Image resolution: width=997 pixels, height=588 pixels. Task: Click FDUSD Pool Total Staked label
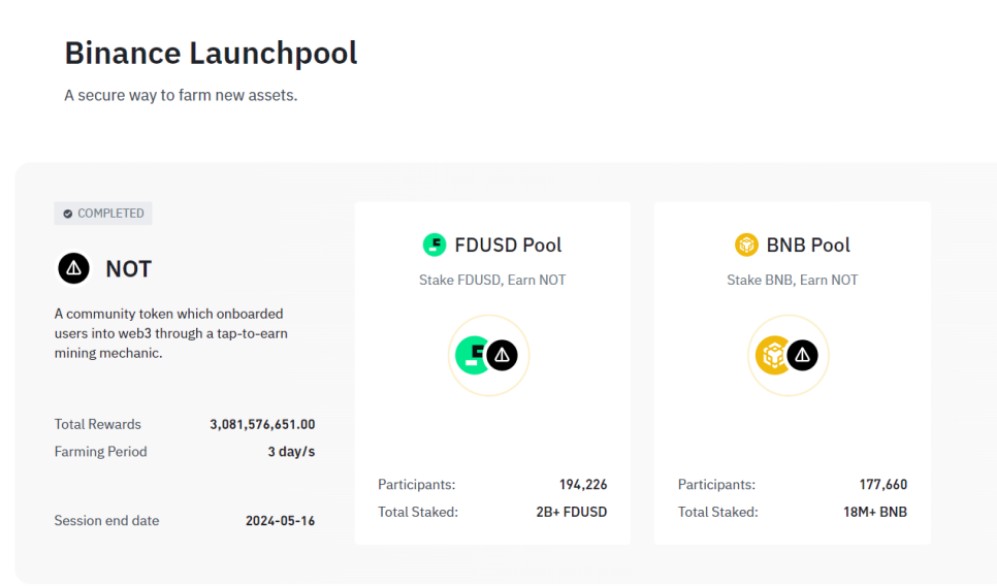click(x=418, y=512)
